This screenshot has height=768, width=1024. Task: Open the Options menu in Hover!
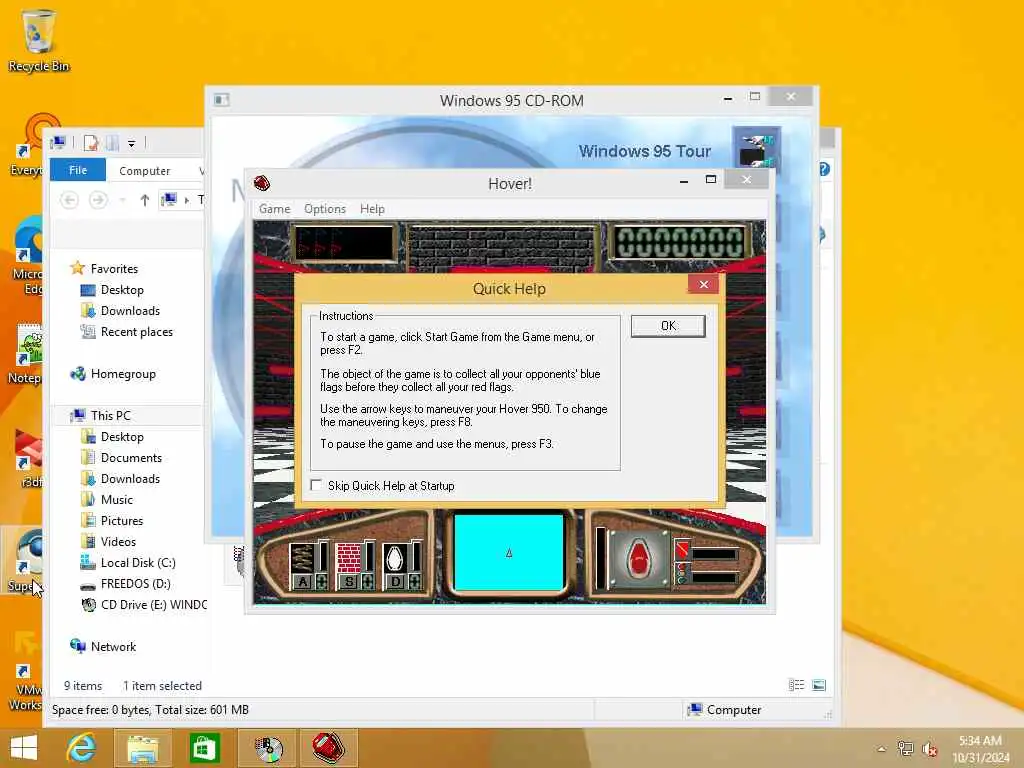click(x=325, y=209)
